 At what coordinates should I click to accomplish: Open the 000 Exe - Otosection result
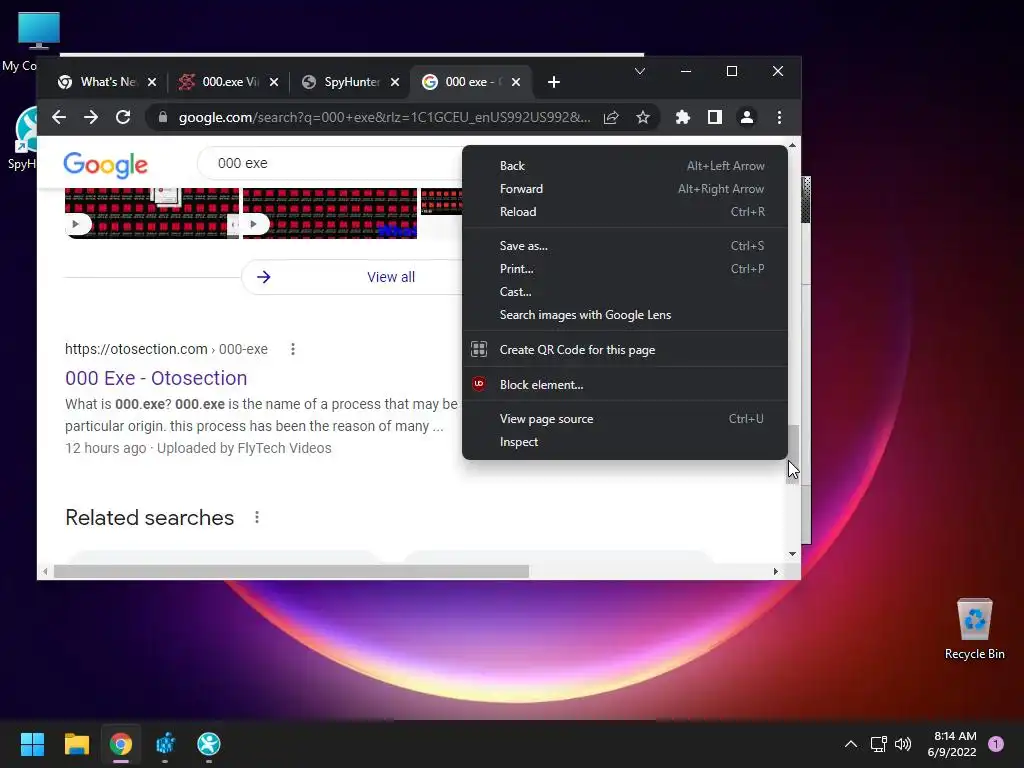click(156, 378)
